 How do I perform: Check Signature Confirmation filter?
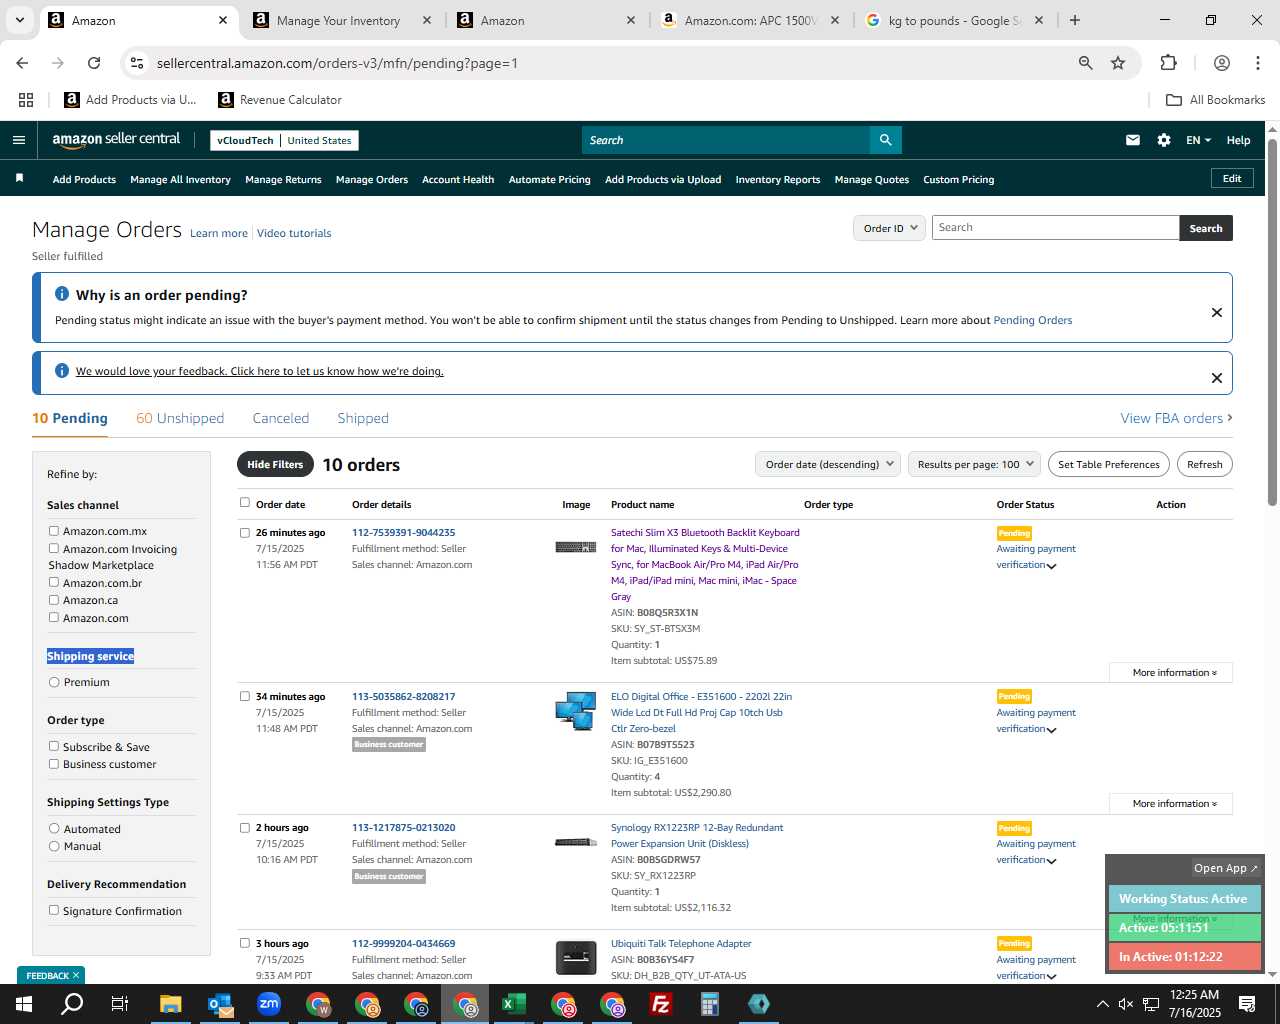(54, 910)
